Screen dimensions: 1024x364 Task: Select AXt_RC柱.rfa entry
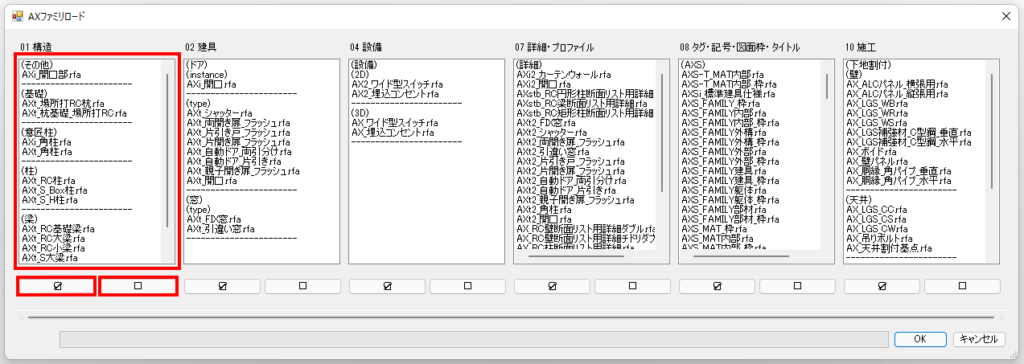[x=48, y=180]
